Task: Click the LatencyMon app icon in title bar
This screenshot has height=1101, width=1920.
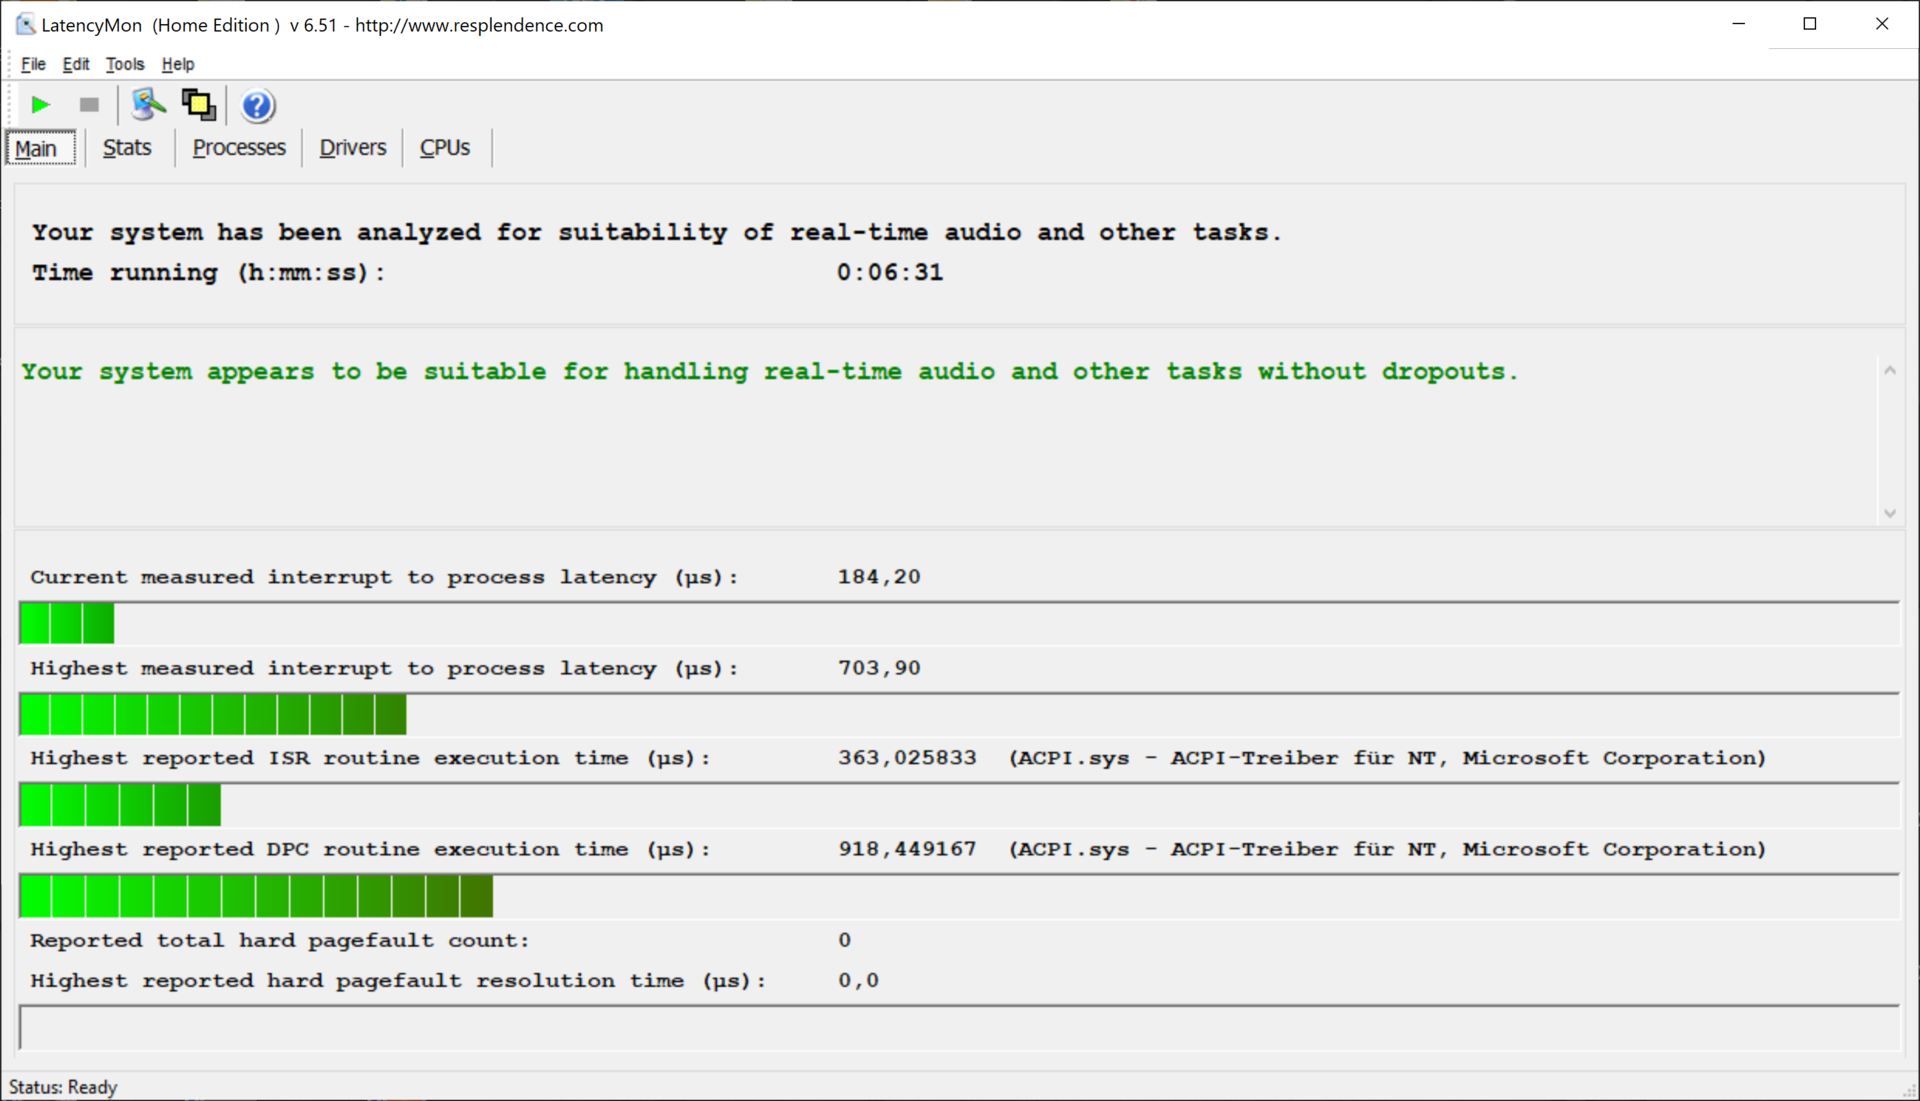Action: [25, 25]
